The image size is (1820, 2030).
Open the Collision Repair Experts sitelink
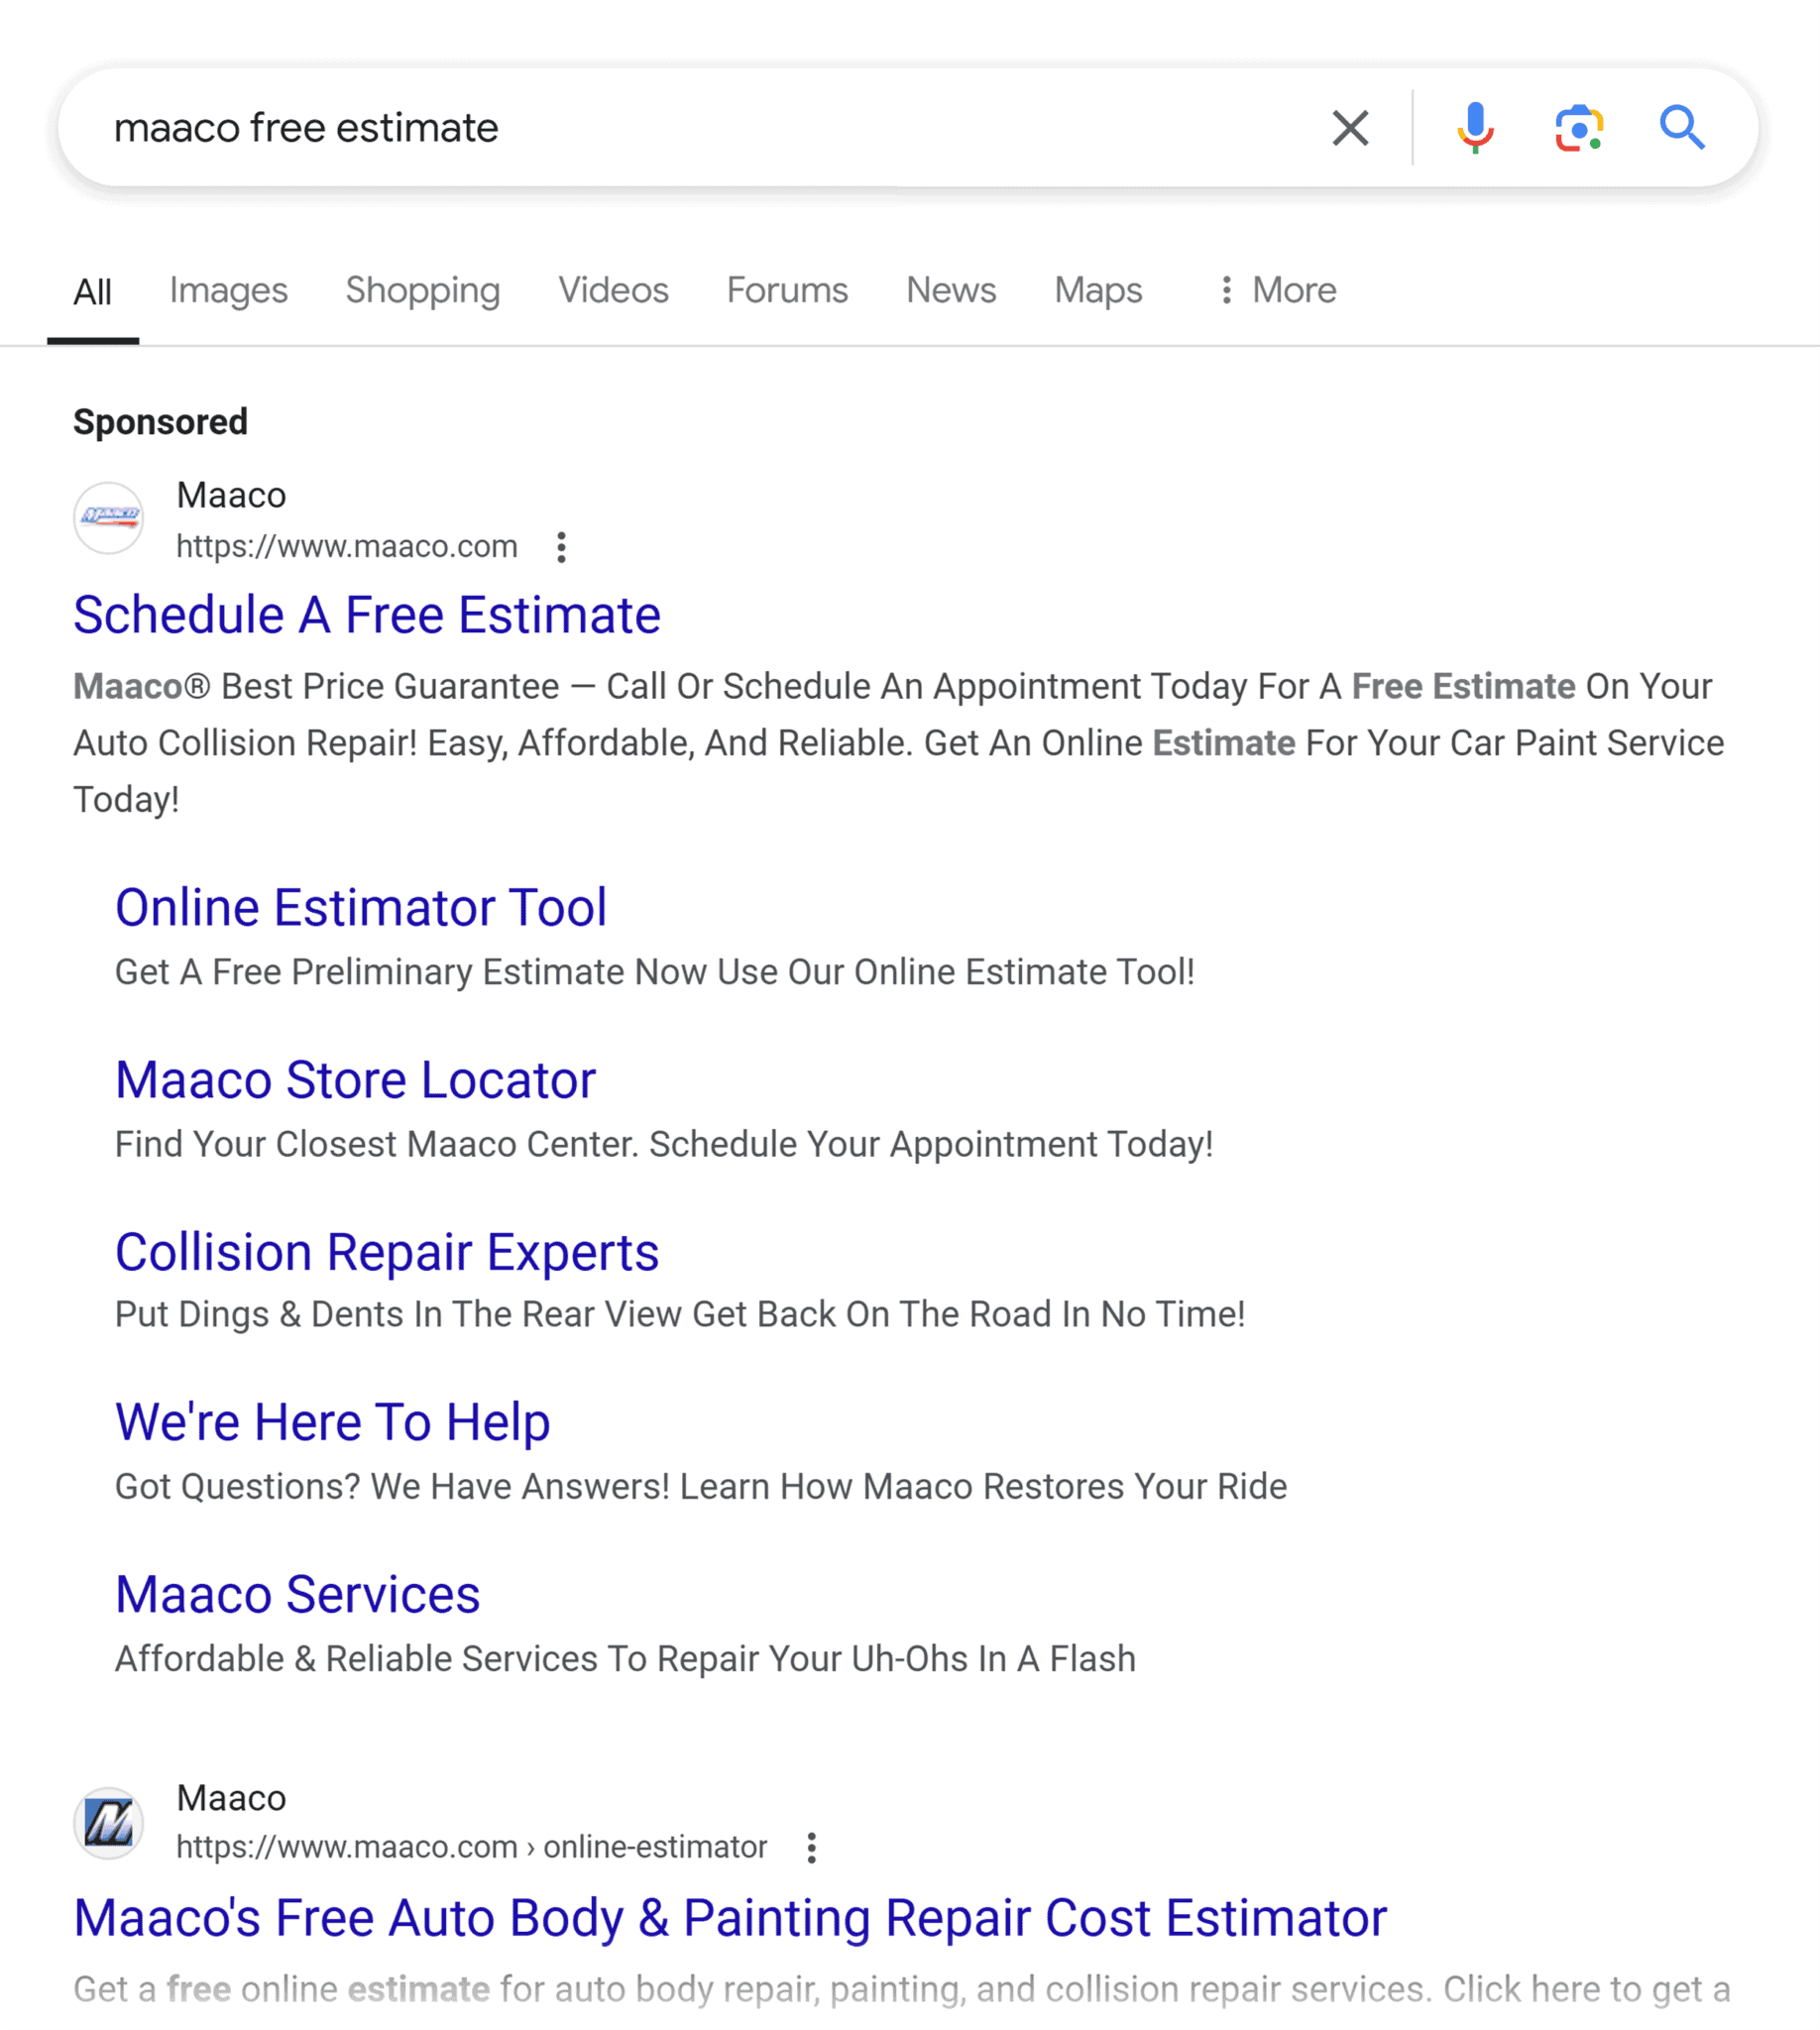point(387,1251)
